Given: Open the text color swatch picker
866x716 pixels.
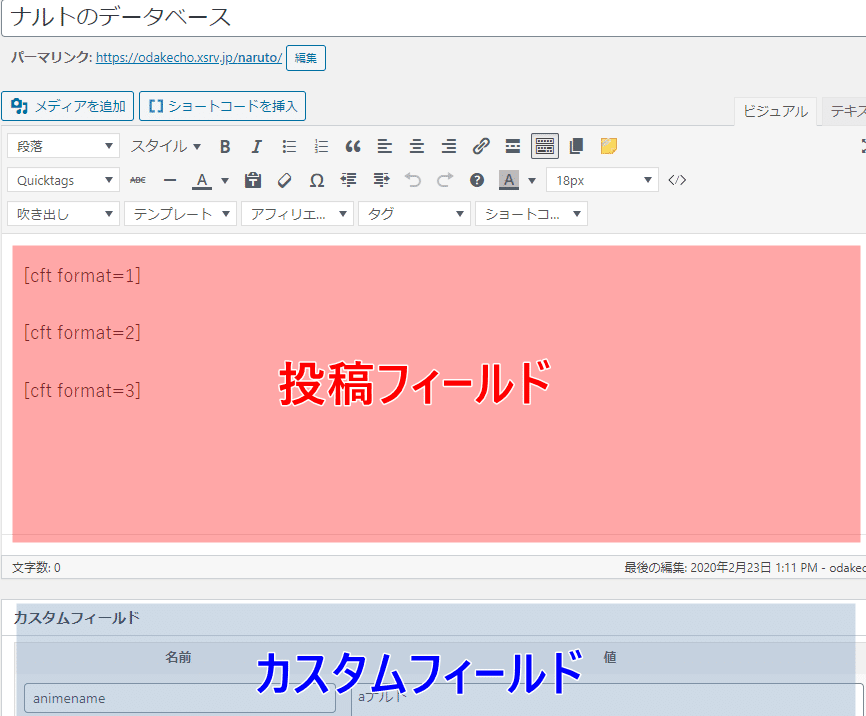Looking at the screenshot, I should click(x=201, y=181).
